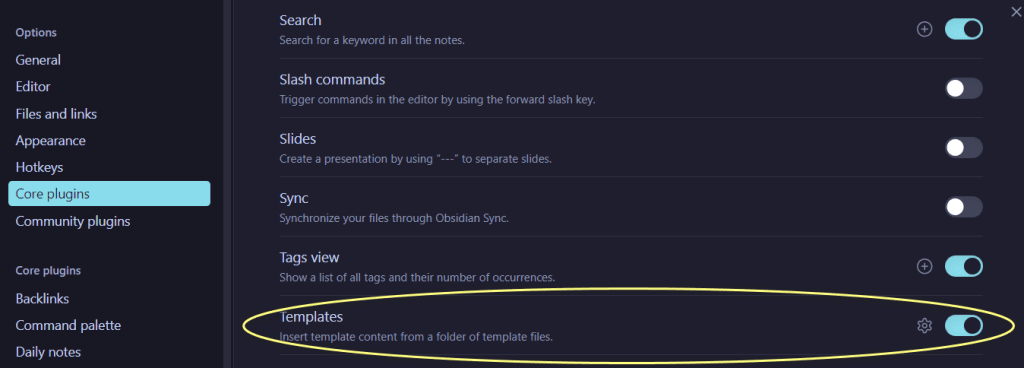The image size is (1024, 368).
Task: Disable the Templates plugin toggle
Action: pyautogui.click(x=963, y=326)
